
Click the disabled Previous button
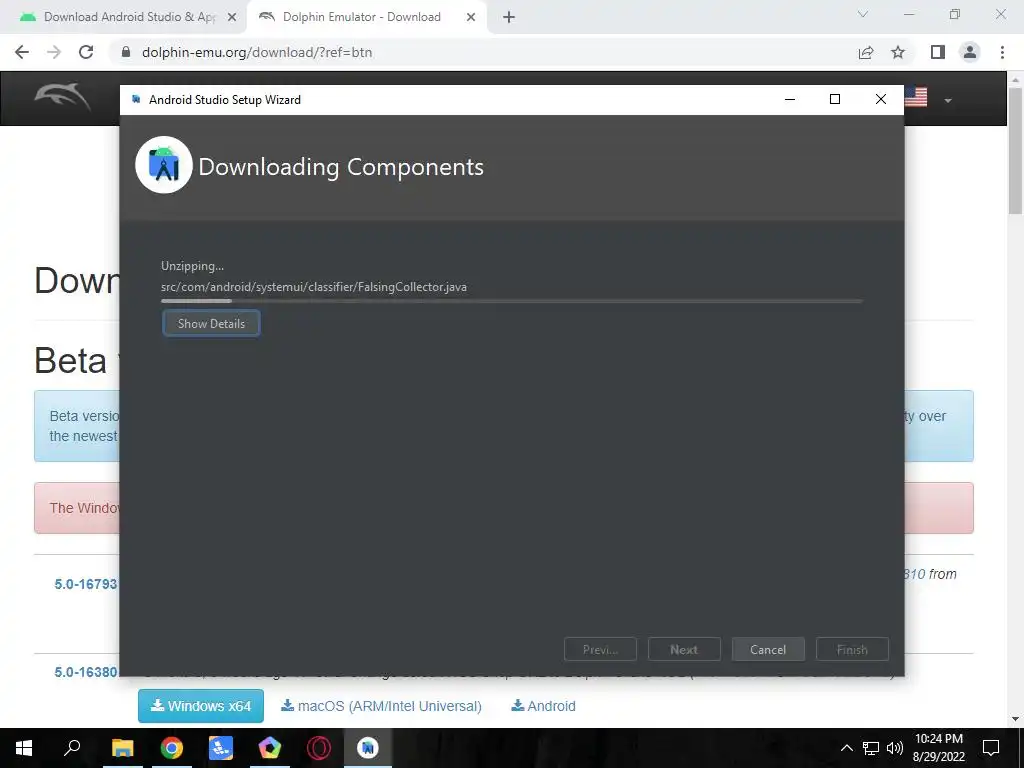(x=600, y=650)
